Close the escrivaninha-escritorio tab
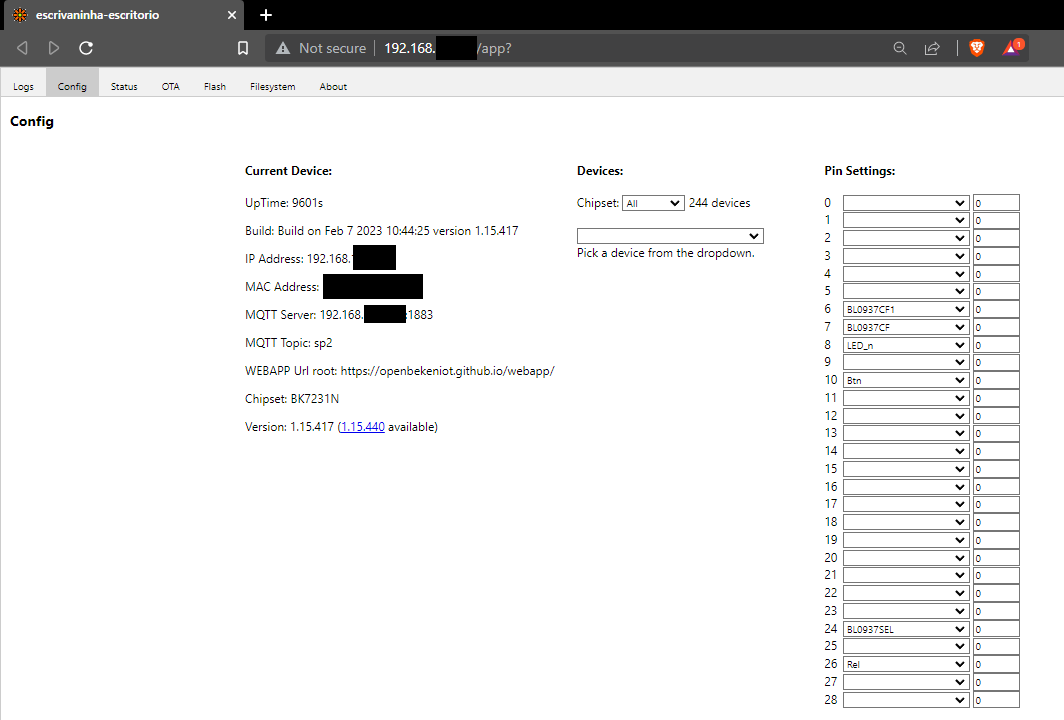This screenshot has height=720, width=1064. pos(231,15)
